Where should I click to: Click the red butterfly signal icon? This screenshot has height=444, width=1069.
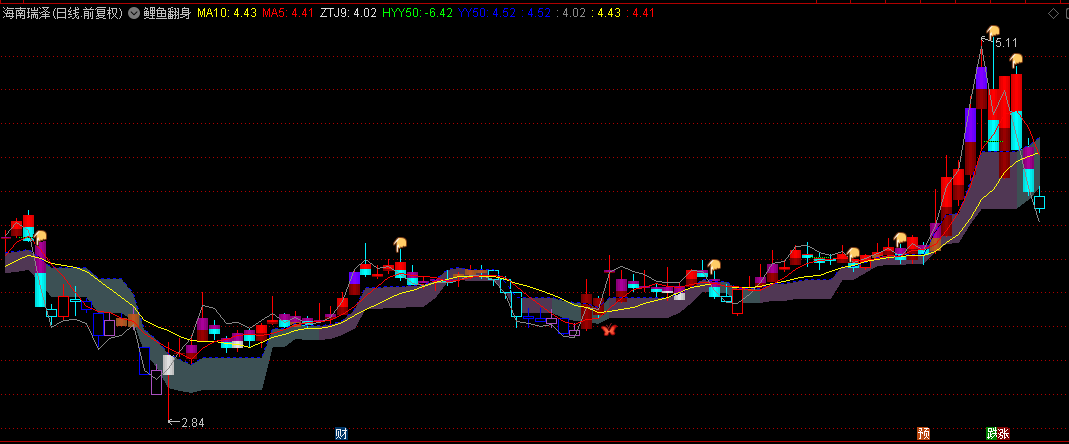[609, 330]
